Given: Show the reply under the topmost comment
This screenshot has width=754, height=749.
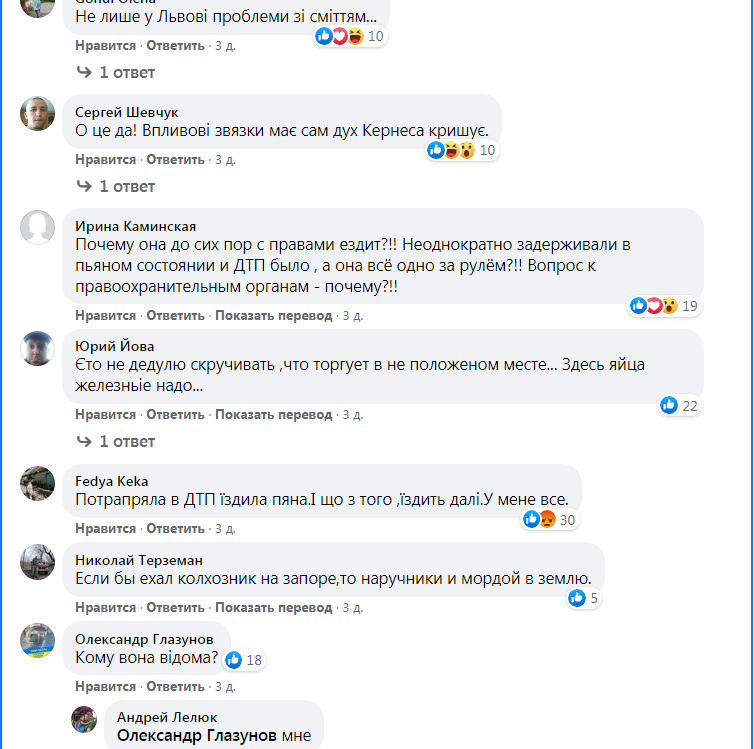Looking at the screenshot, I should [117, 72].
